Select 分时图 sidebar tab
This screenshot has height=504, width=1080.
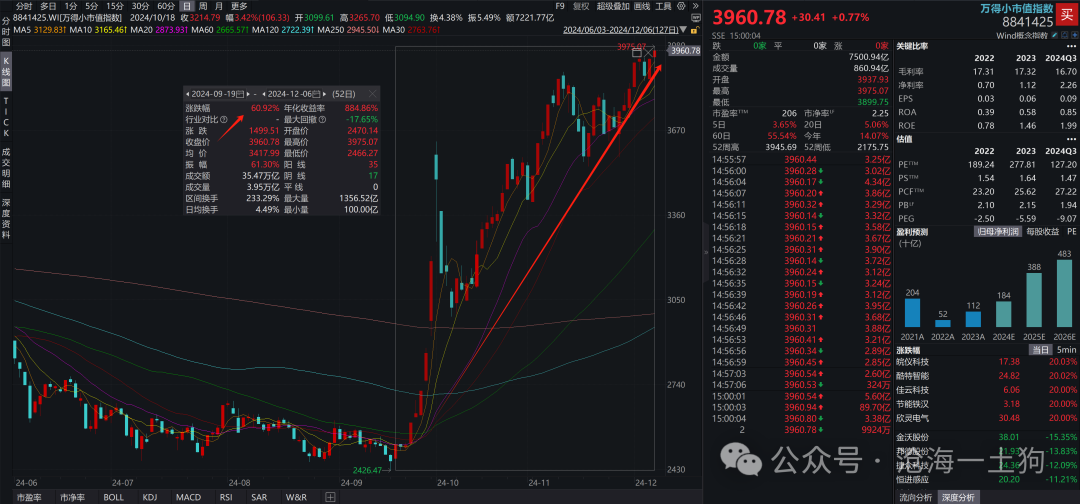tap(6, 33)
